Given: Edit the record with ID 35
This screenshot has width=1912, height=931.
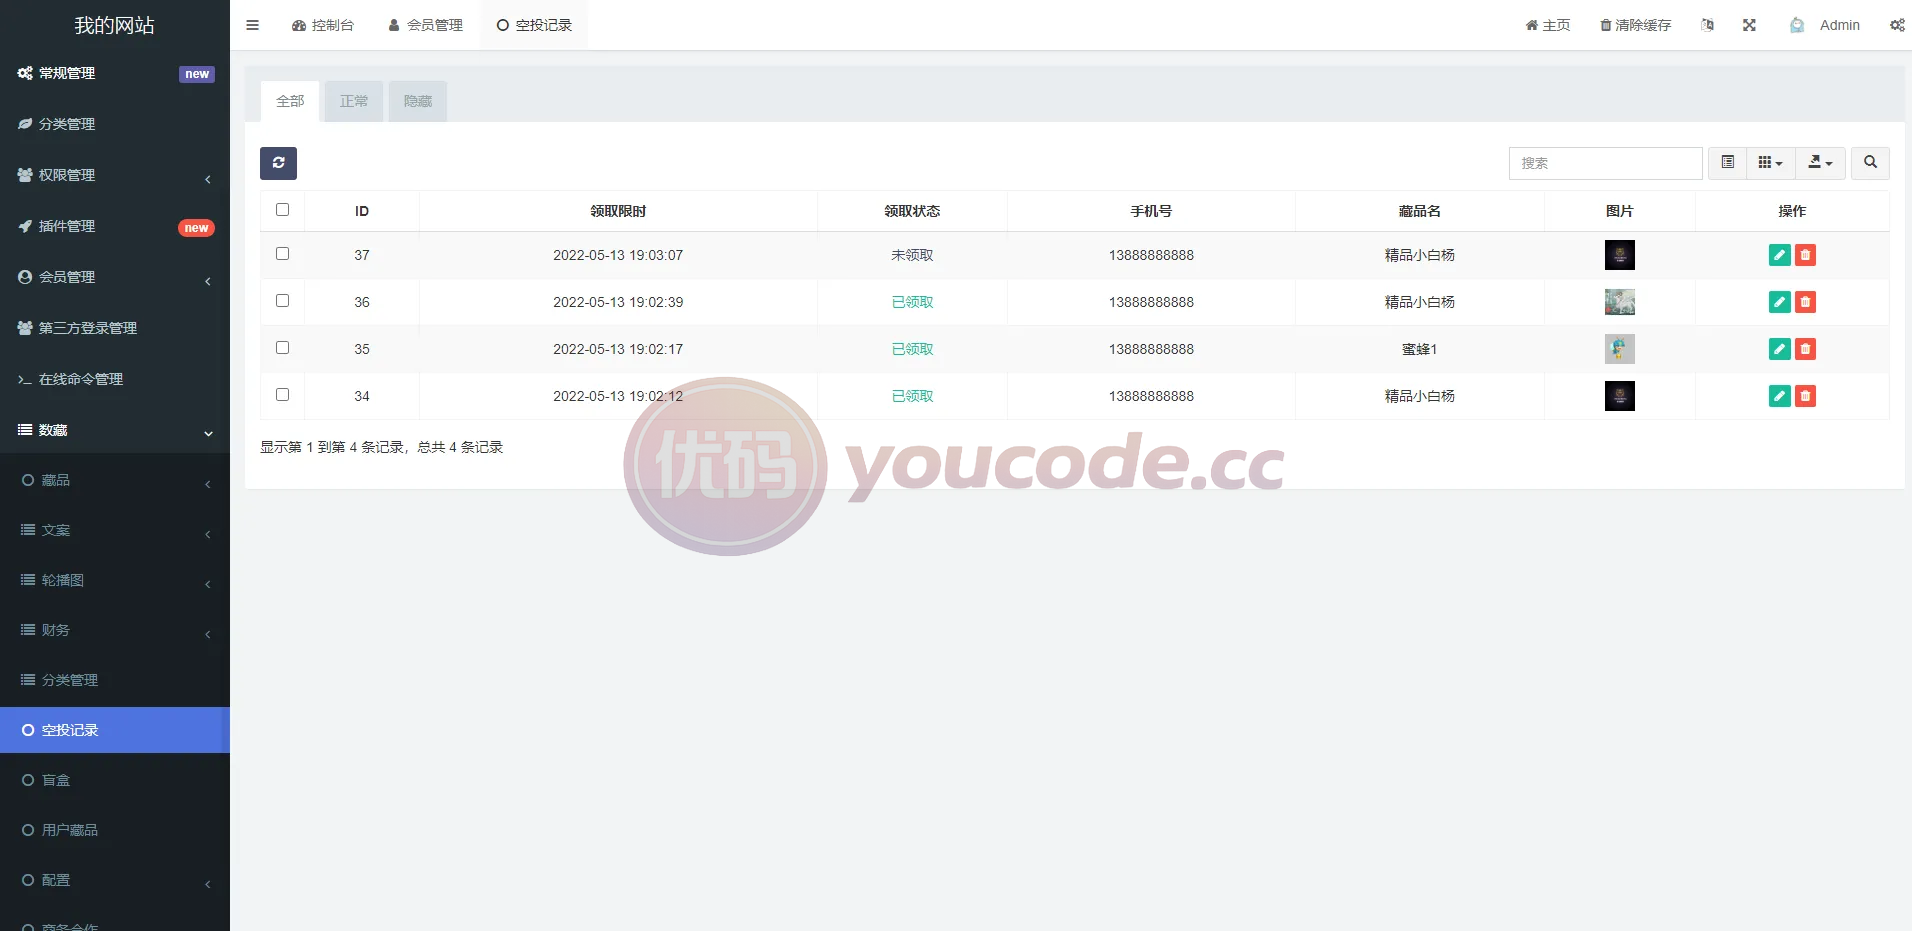Looking at the screenshot, I should pos(1779,349).
